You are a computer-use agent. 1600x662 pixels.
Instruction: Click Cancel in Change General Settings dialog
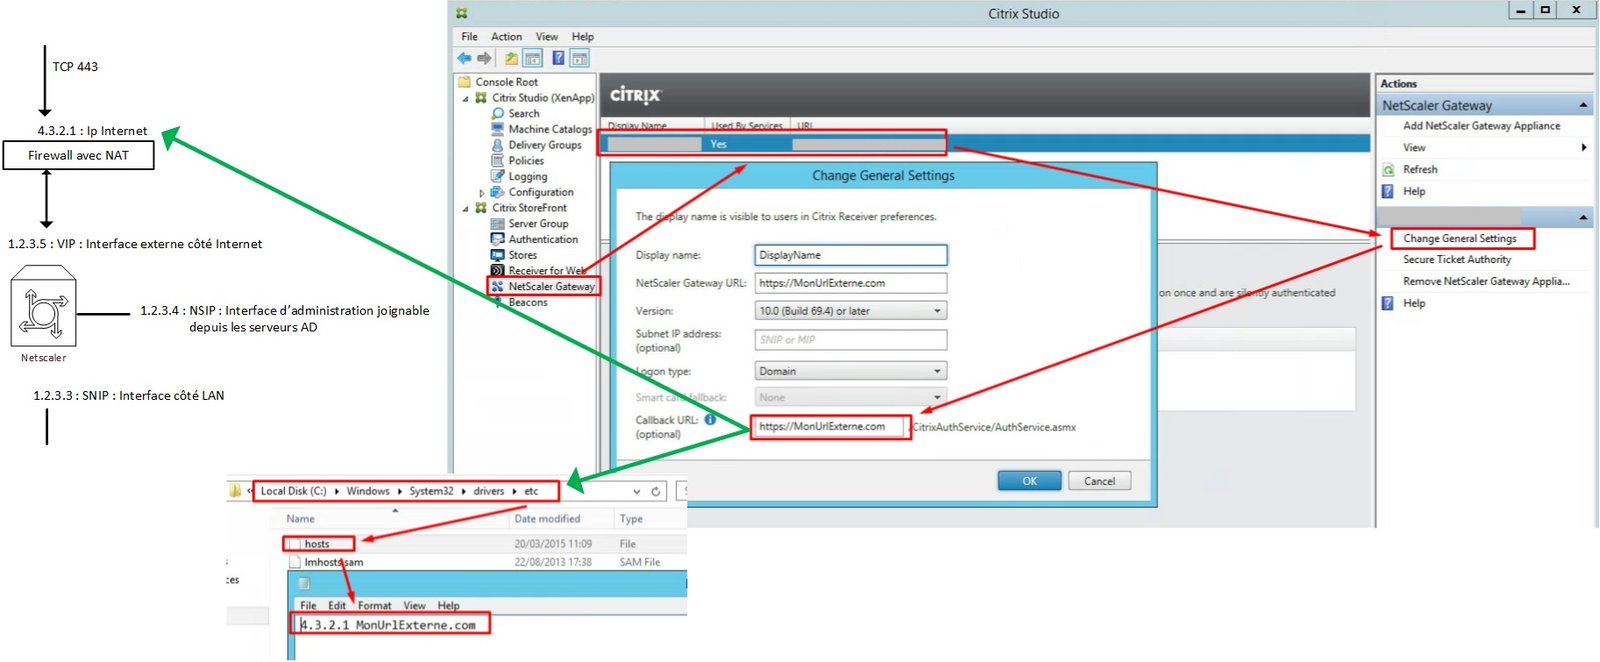point(1099,481)
